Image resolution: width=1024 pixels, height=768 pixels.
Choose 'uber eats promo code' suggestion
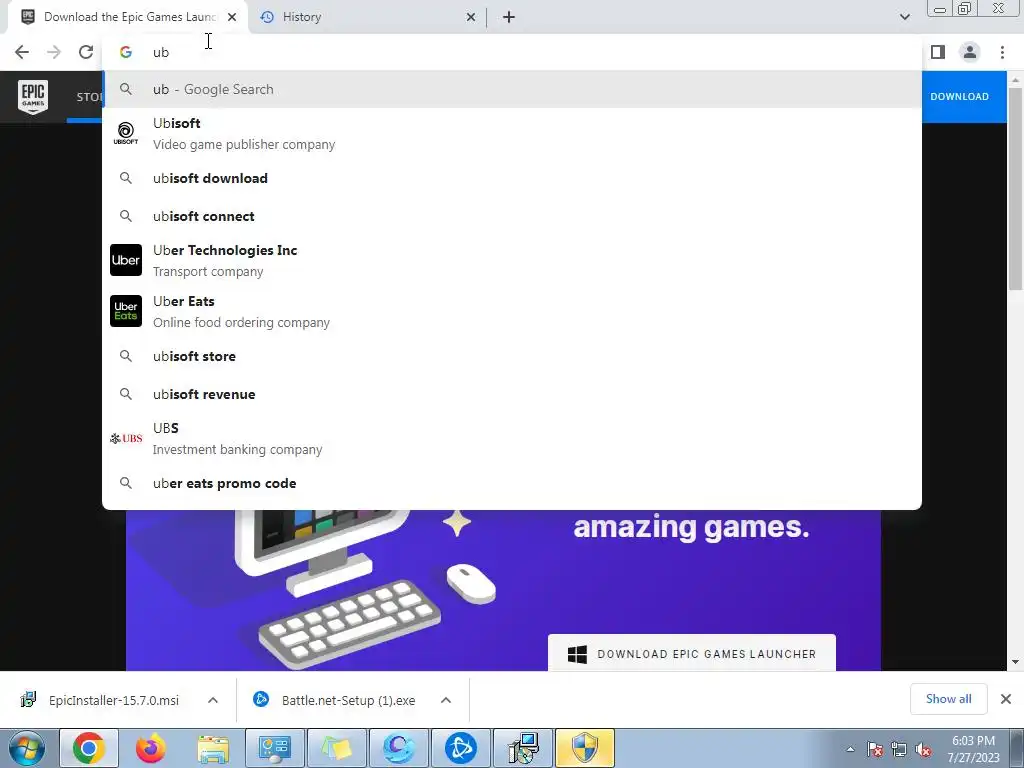[512, 483]
